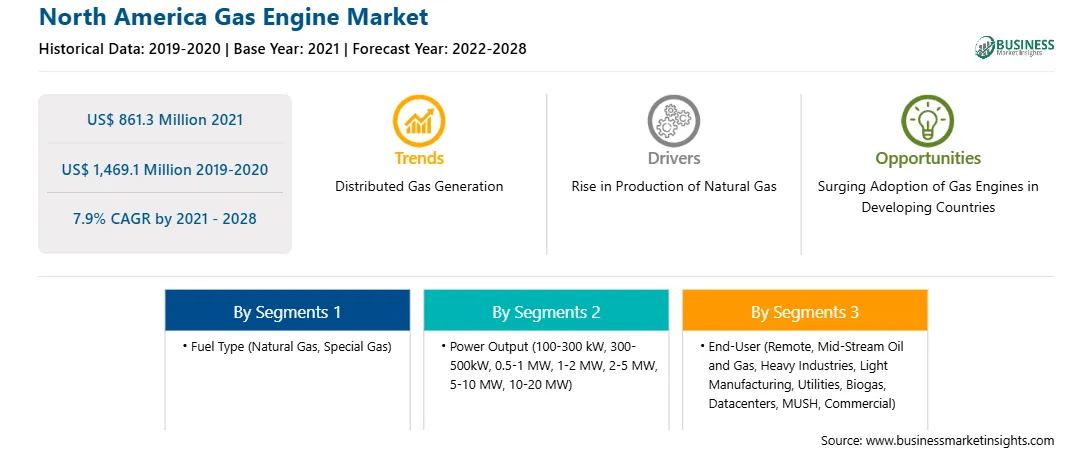Screen dimensions: 1092x449
Task: Click the Drivers gears icon
Action: 673,121
